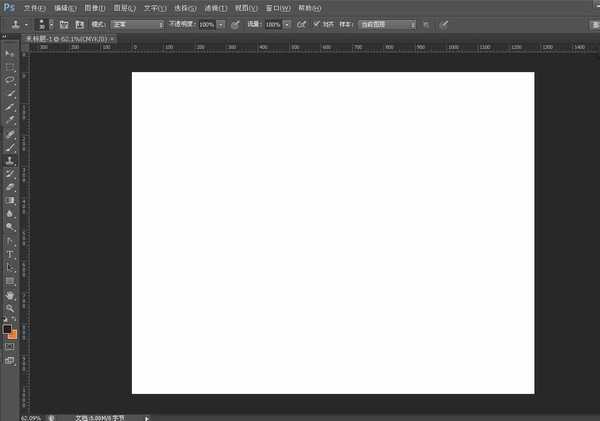The height and width of the screenshot is (421, 600).
Task: Select the Zoom tool
Action: 10,308
